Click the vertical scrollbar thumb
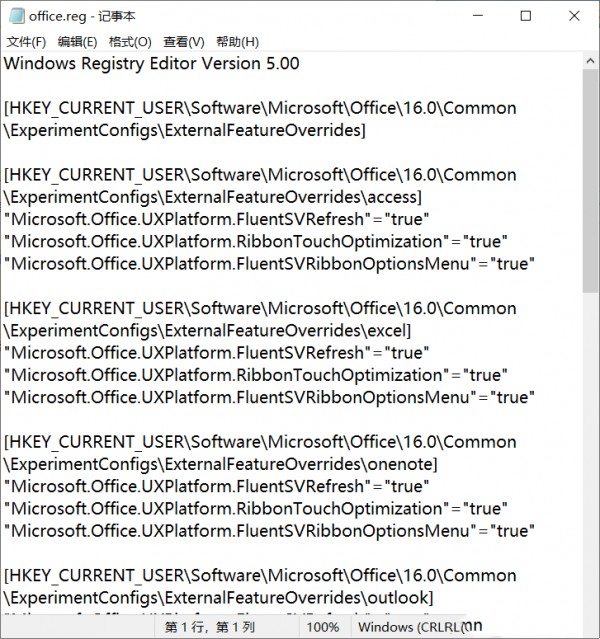The image size is (600, 639). tap(590, 181)
